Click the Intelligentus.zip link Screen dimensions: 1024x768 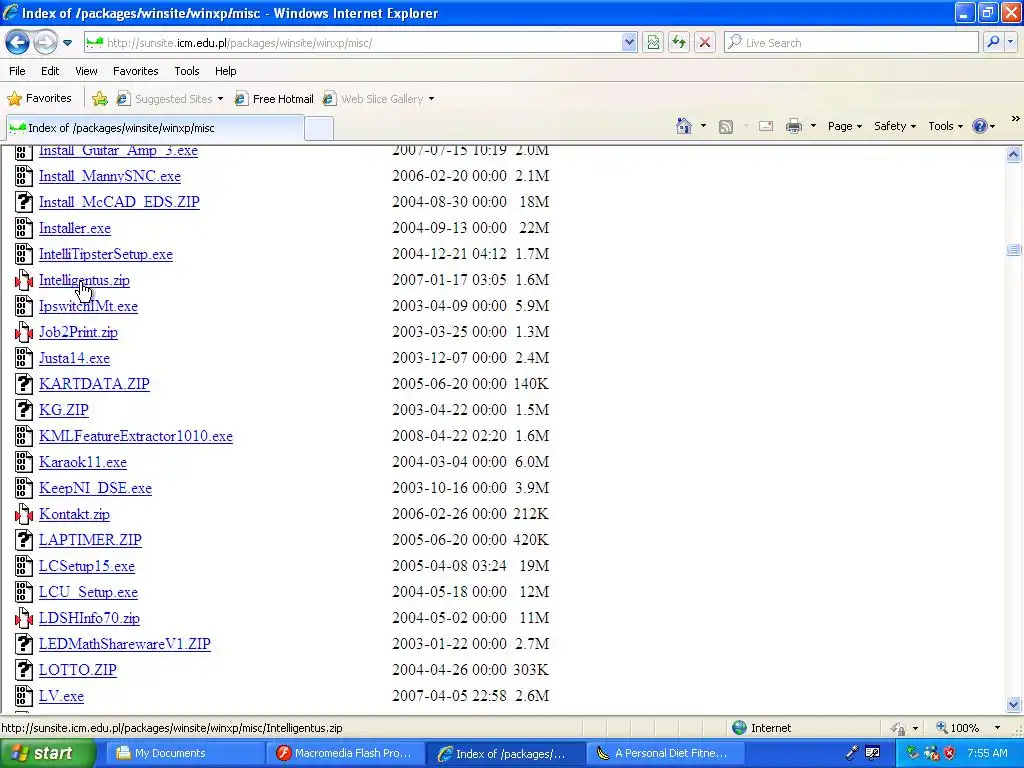coord(84,280)
